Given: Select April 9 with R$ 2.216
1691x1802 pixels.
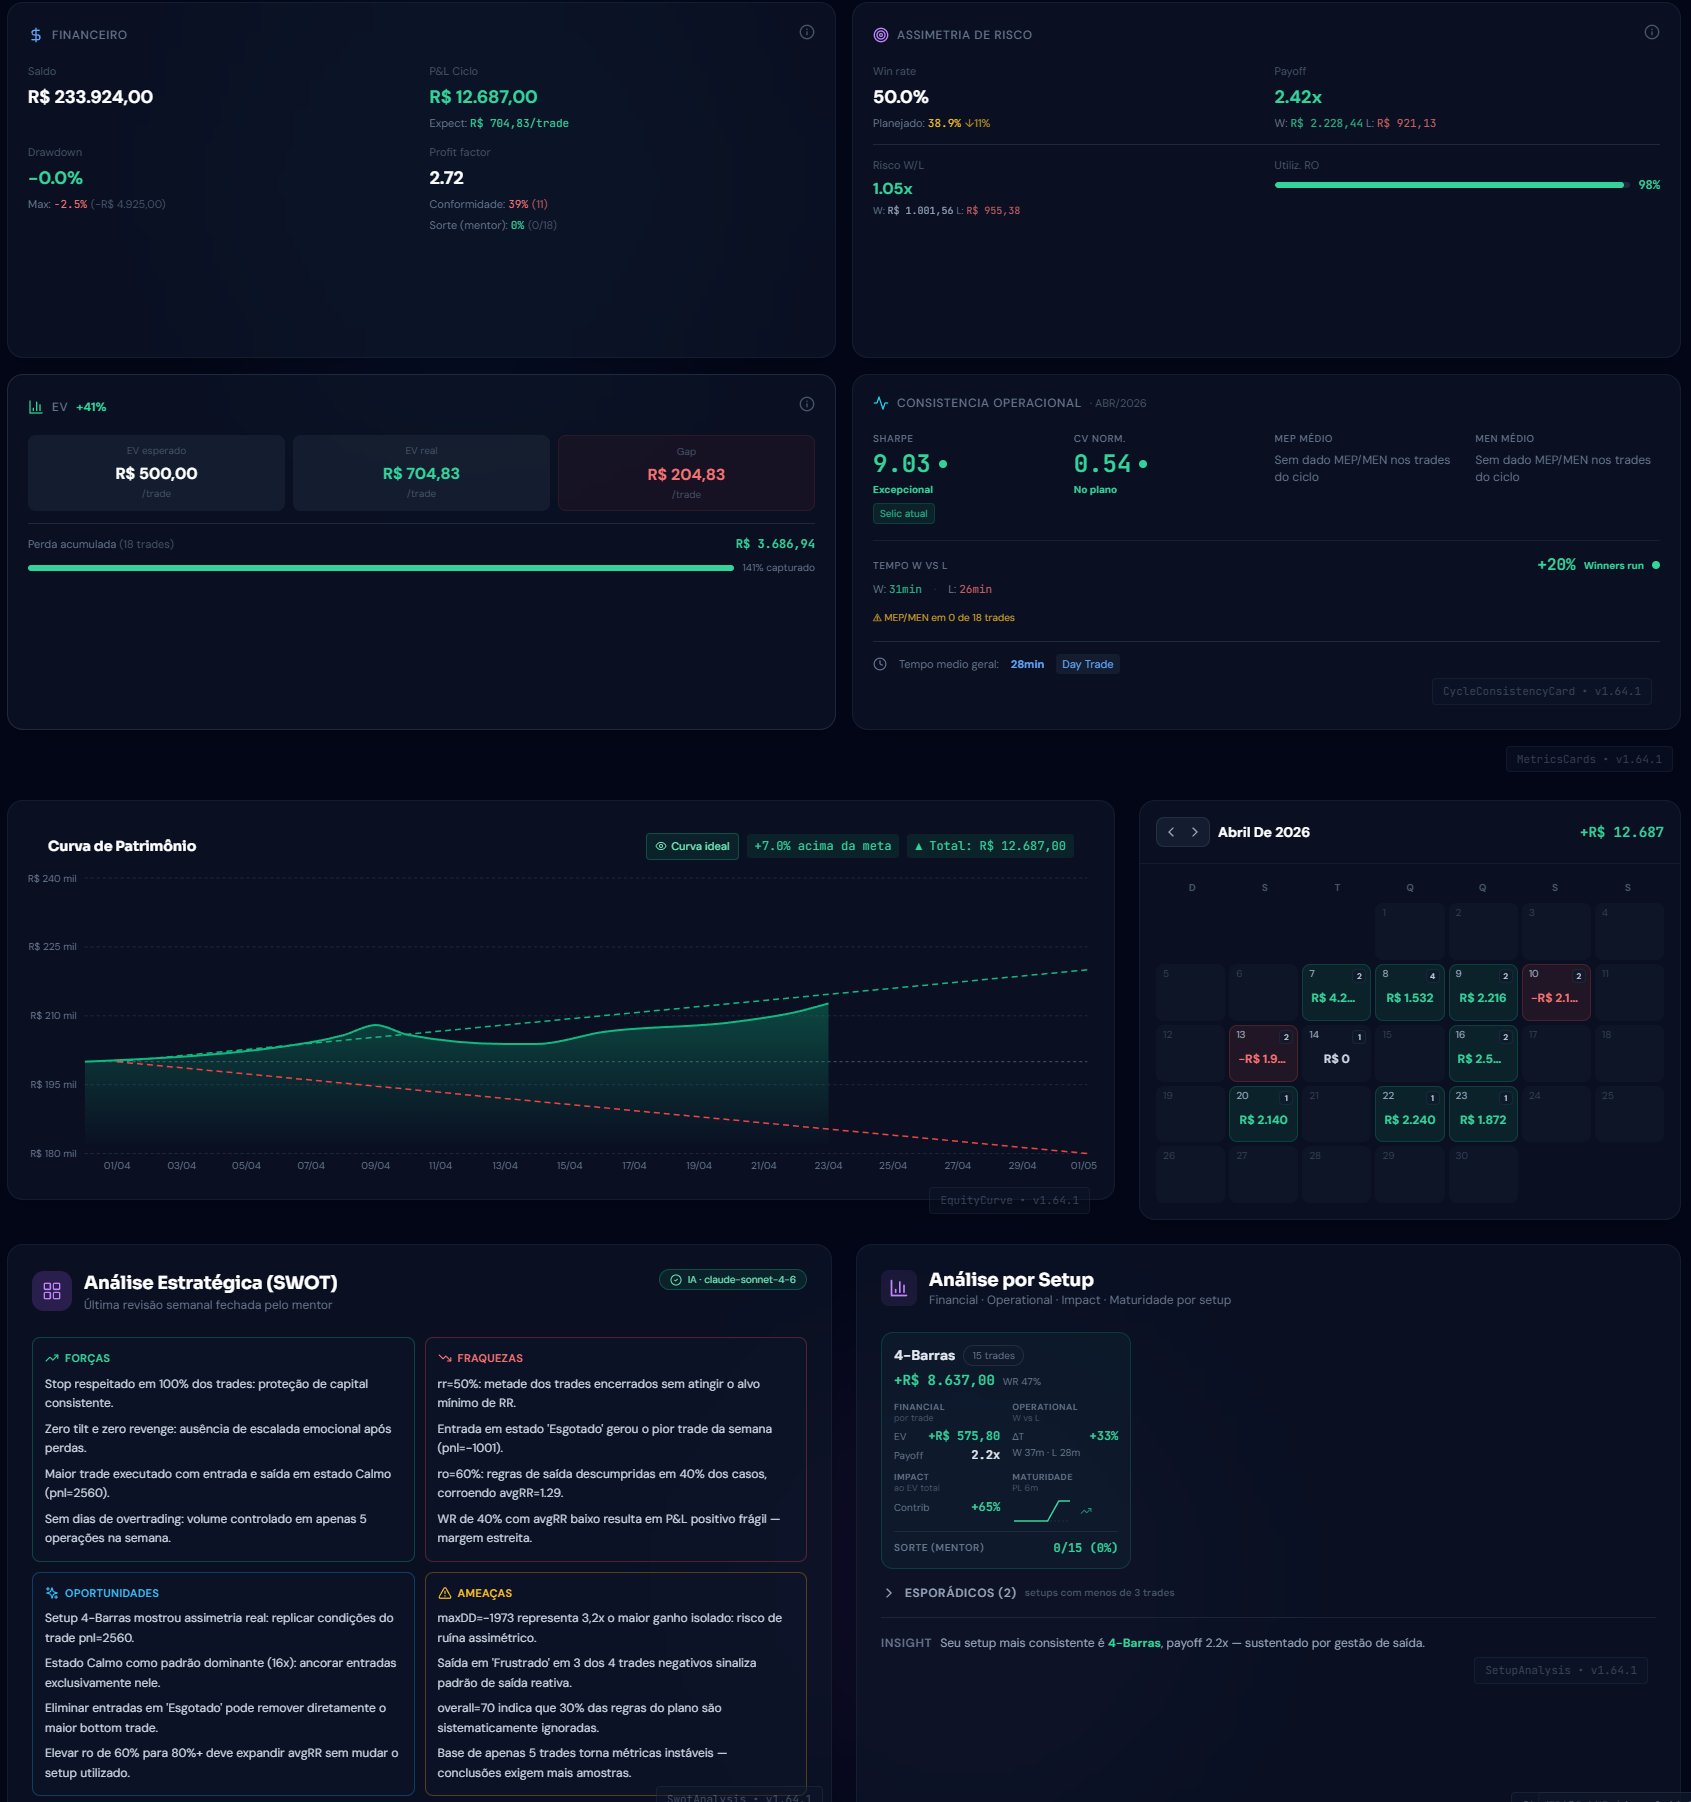Looking at the screenshot, I should 1482,992.
